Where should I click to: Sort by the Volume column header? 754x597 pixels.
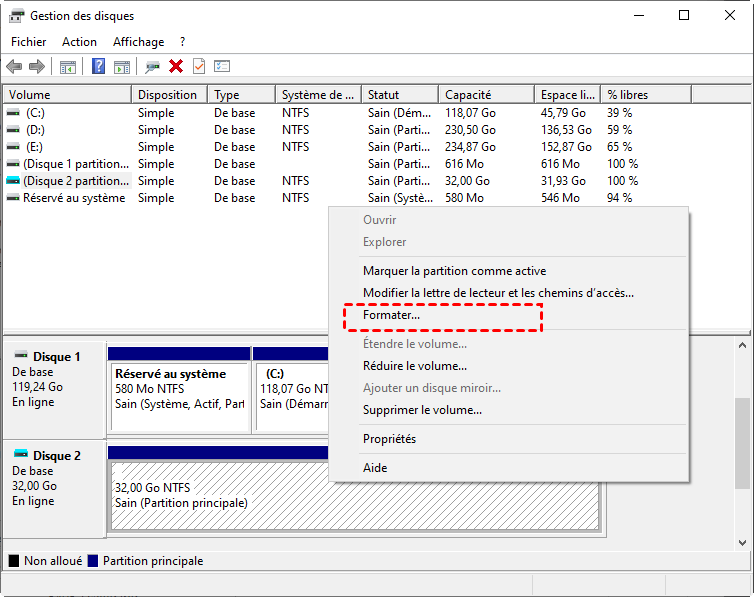67,95
